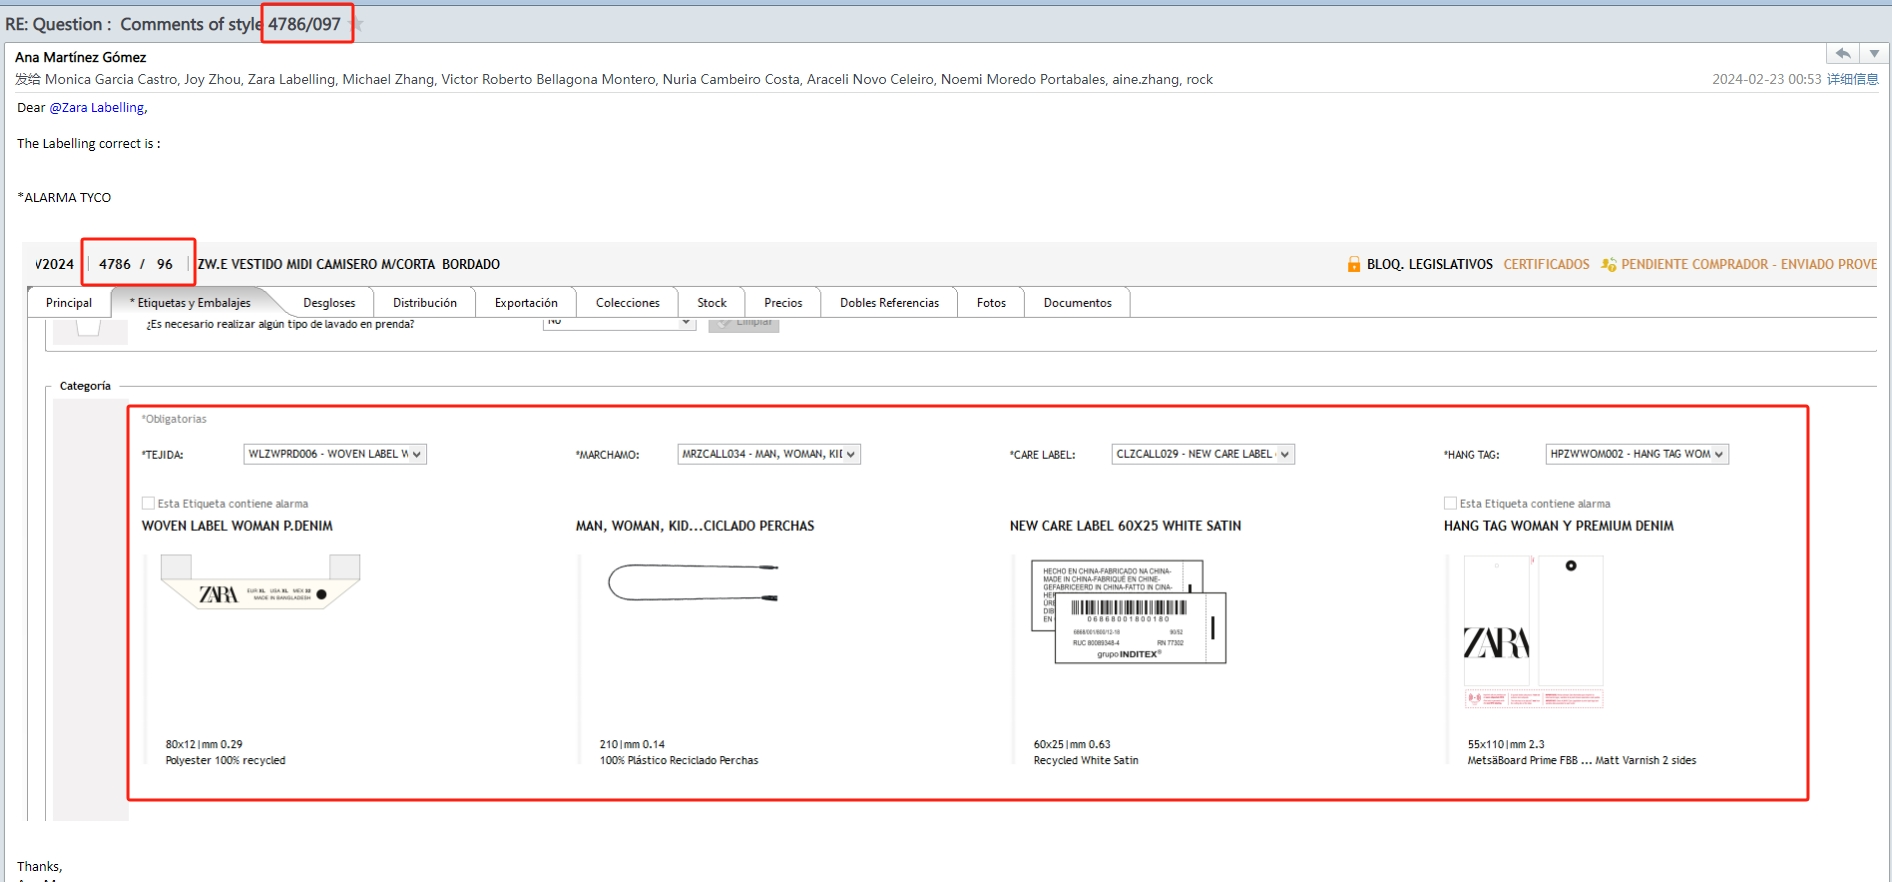Click the marchamo string seal image
The image size is (1892, 882).
(693, 582)
